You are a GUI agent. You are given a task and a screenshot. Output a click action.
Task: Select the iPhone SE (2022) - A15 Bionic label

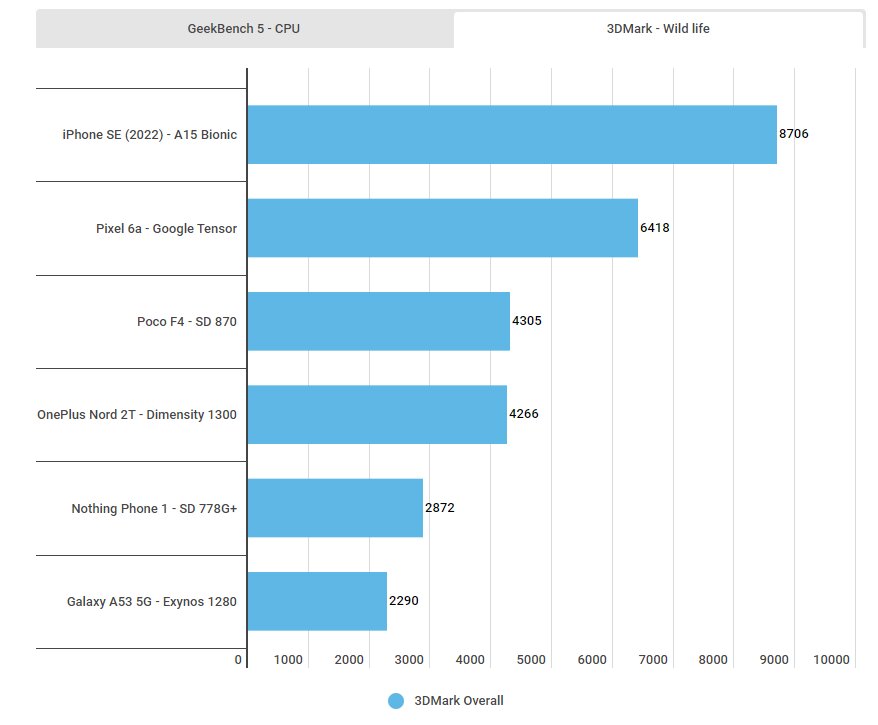coord(150,134)
